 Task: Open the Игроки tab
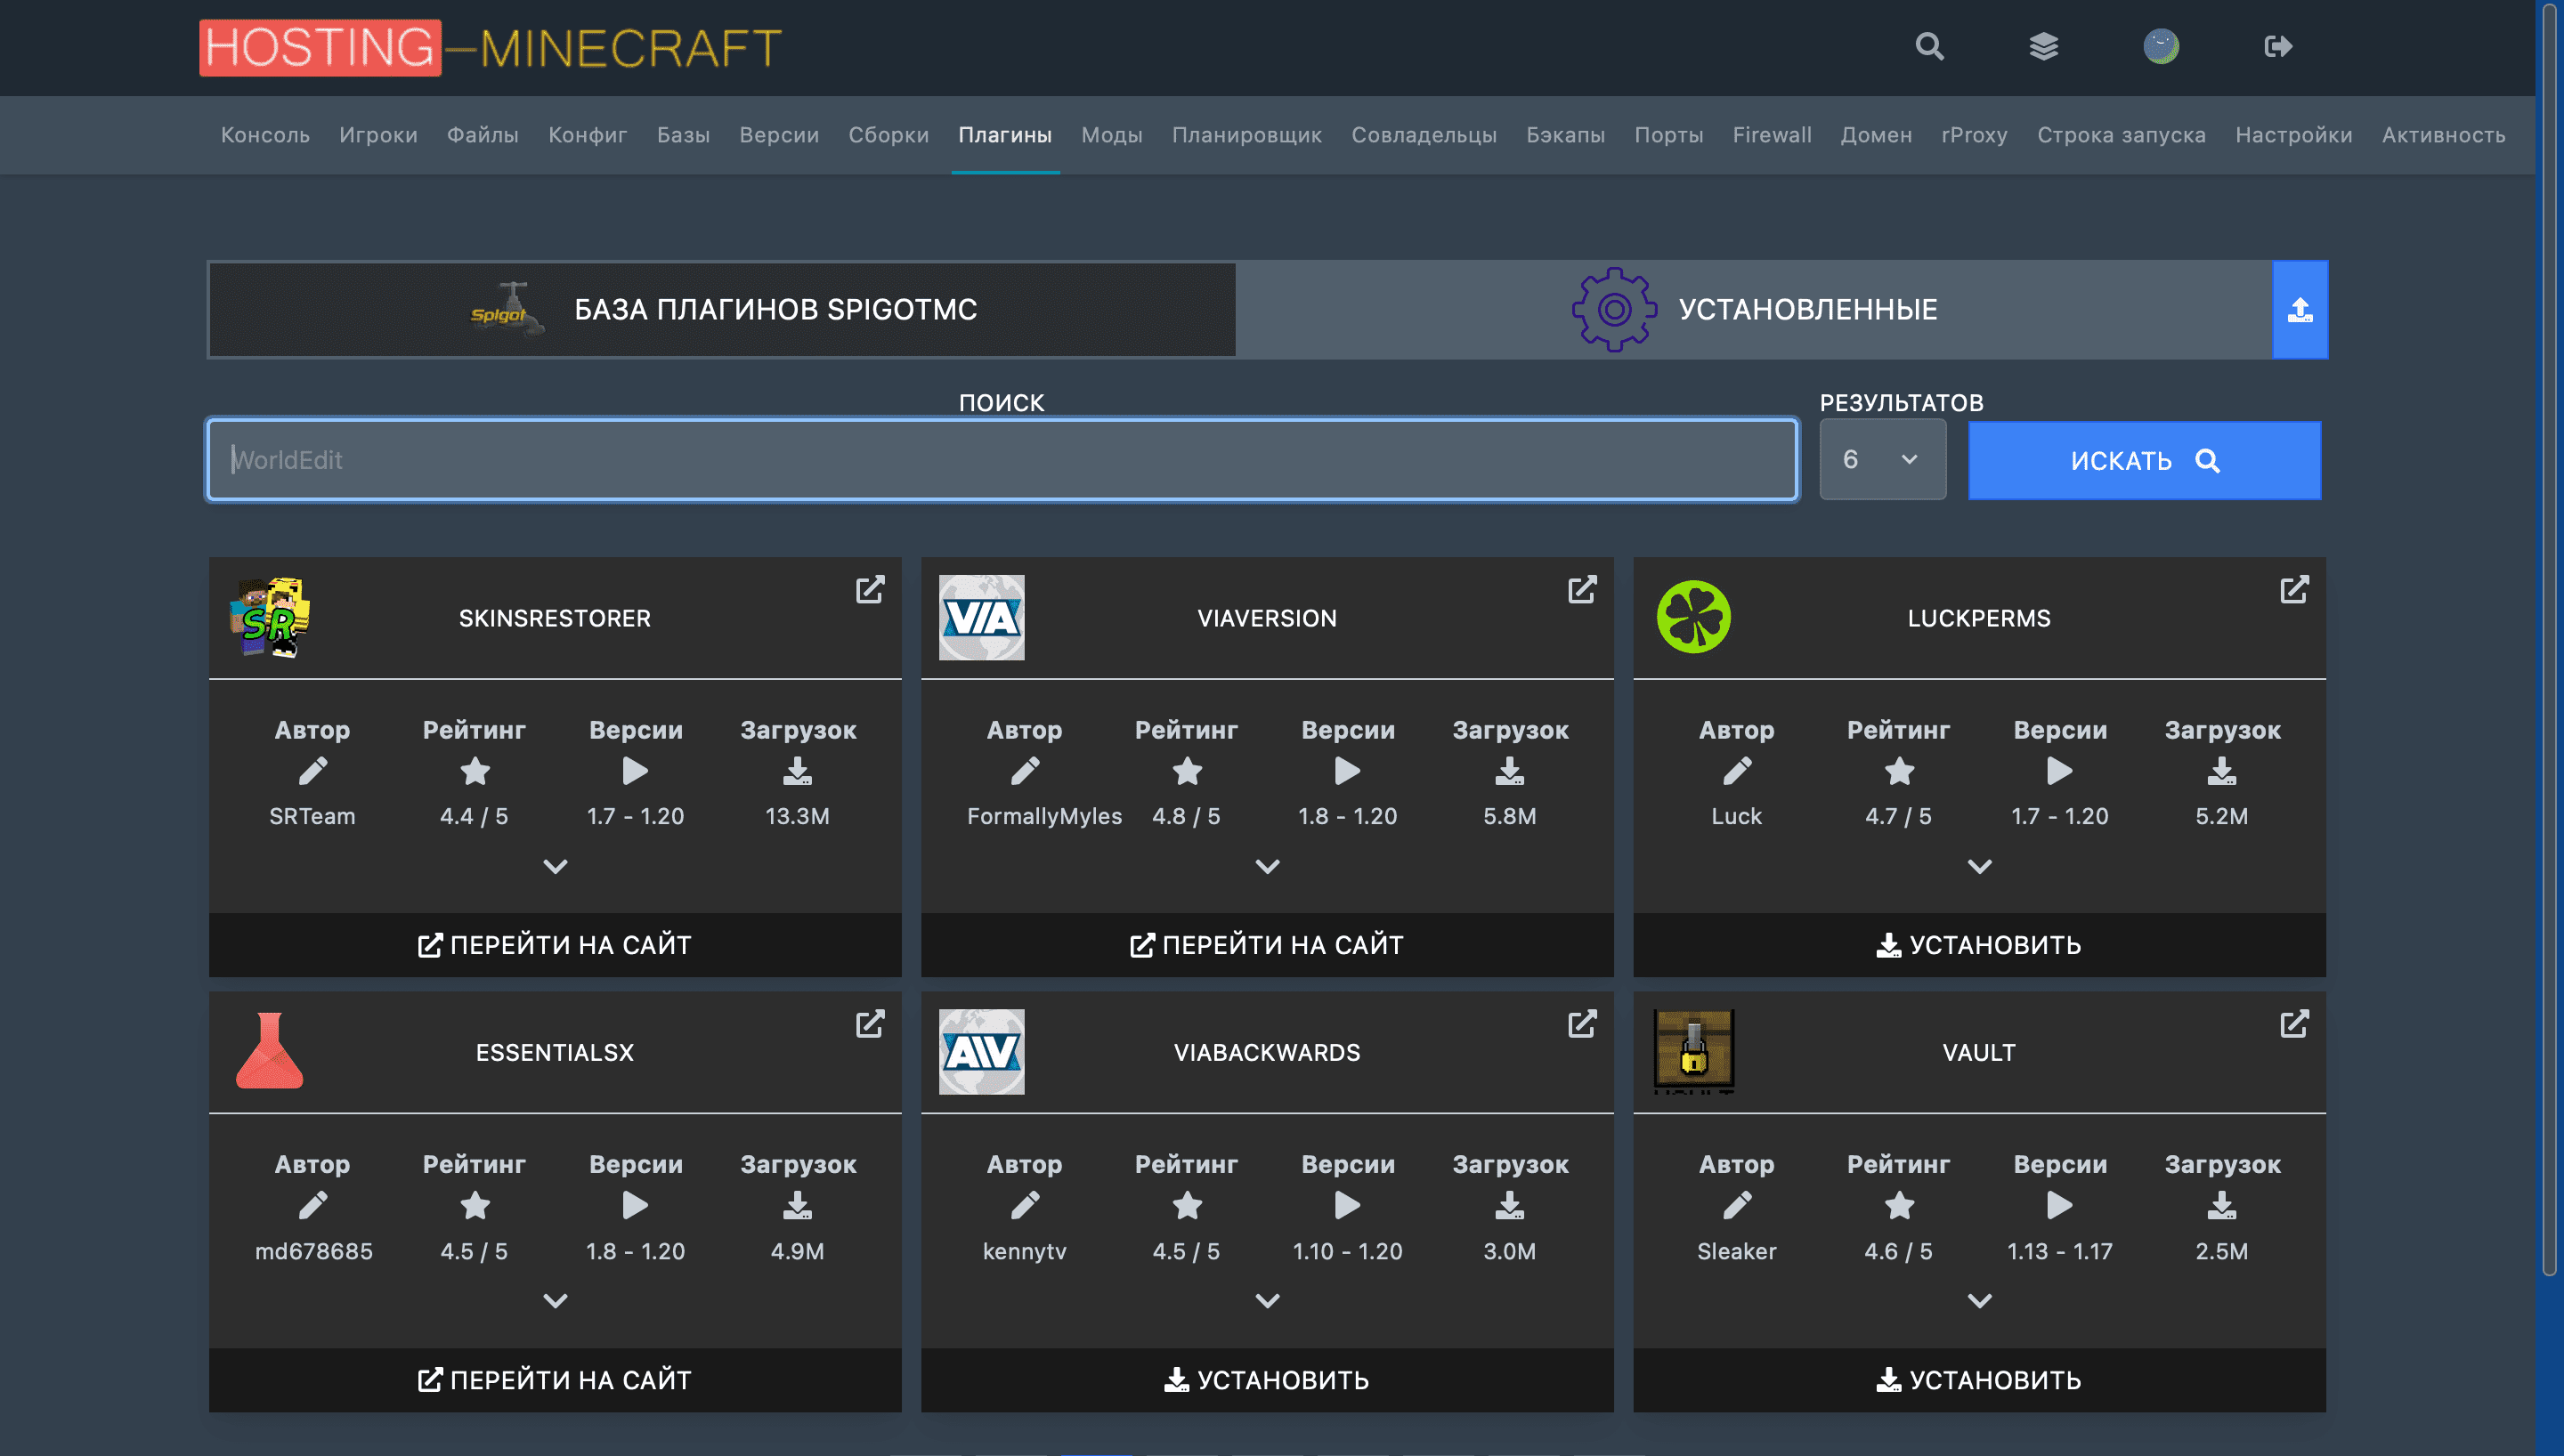tap(378, 135)
